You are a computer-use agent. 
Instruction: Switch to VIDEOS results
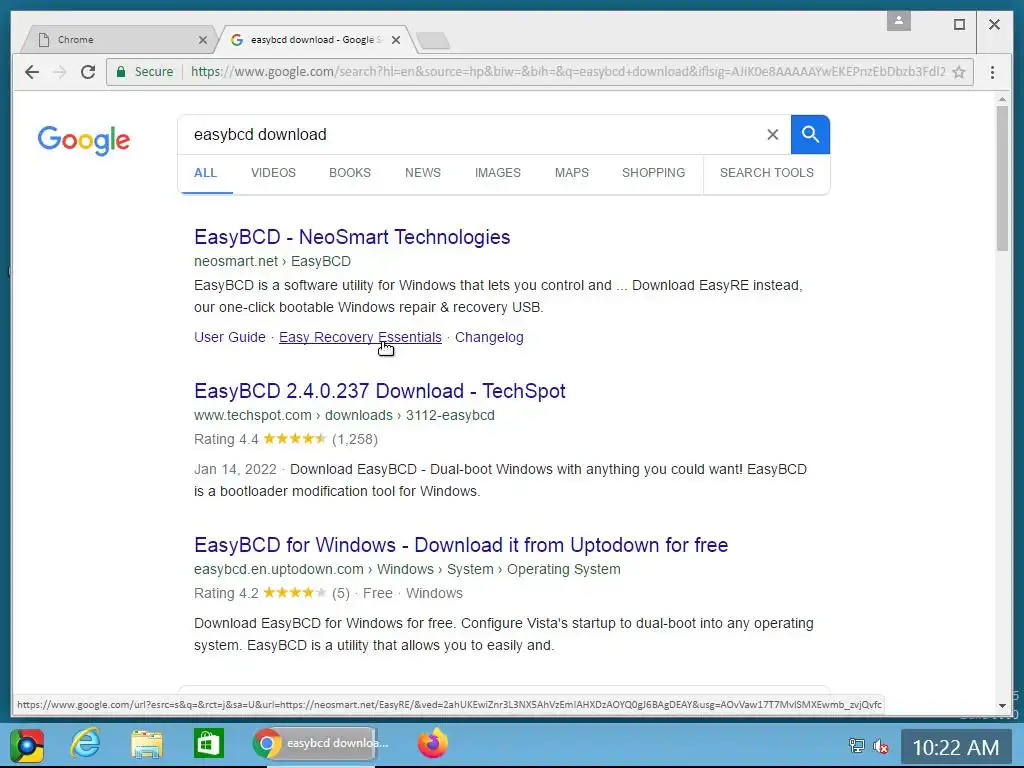point(273,173)
